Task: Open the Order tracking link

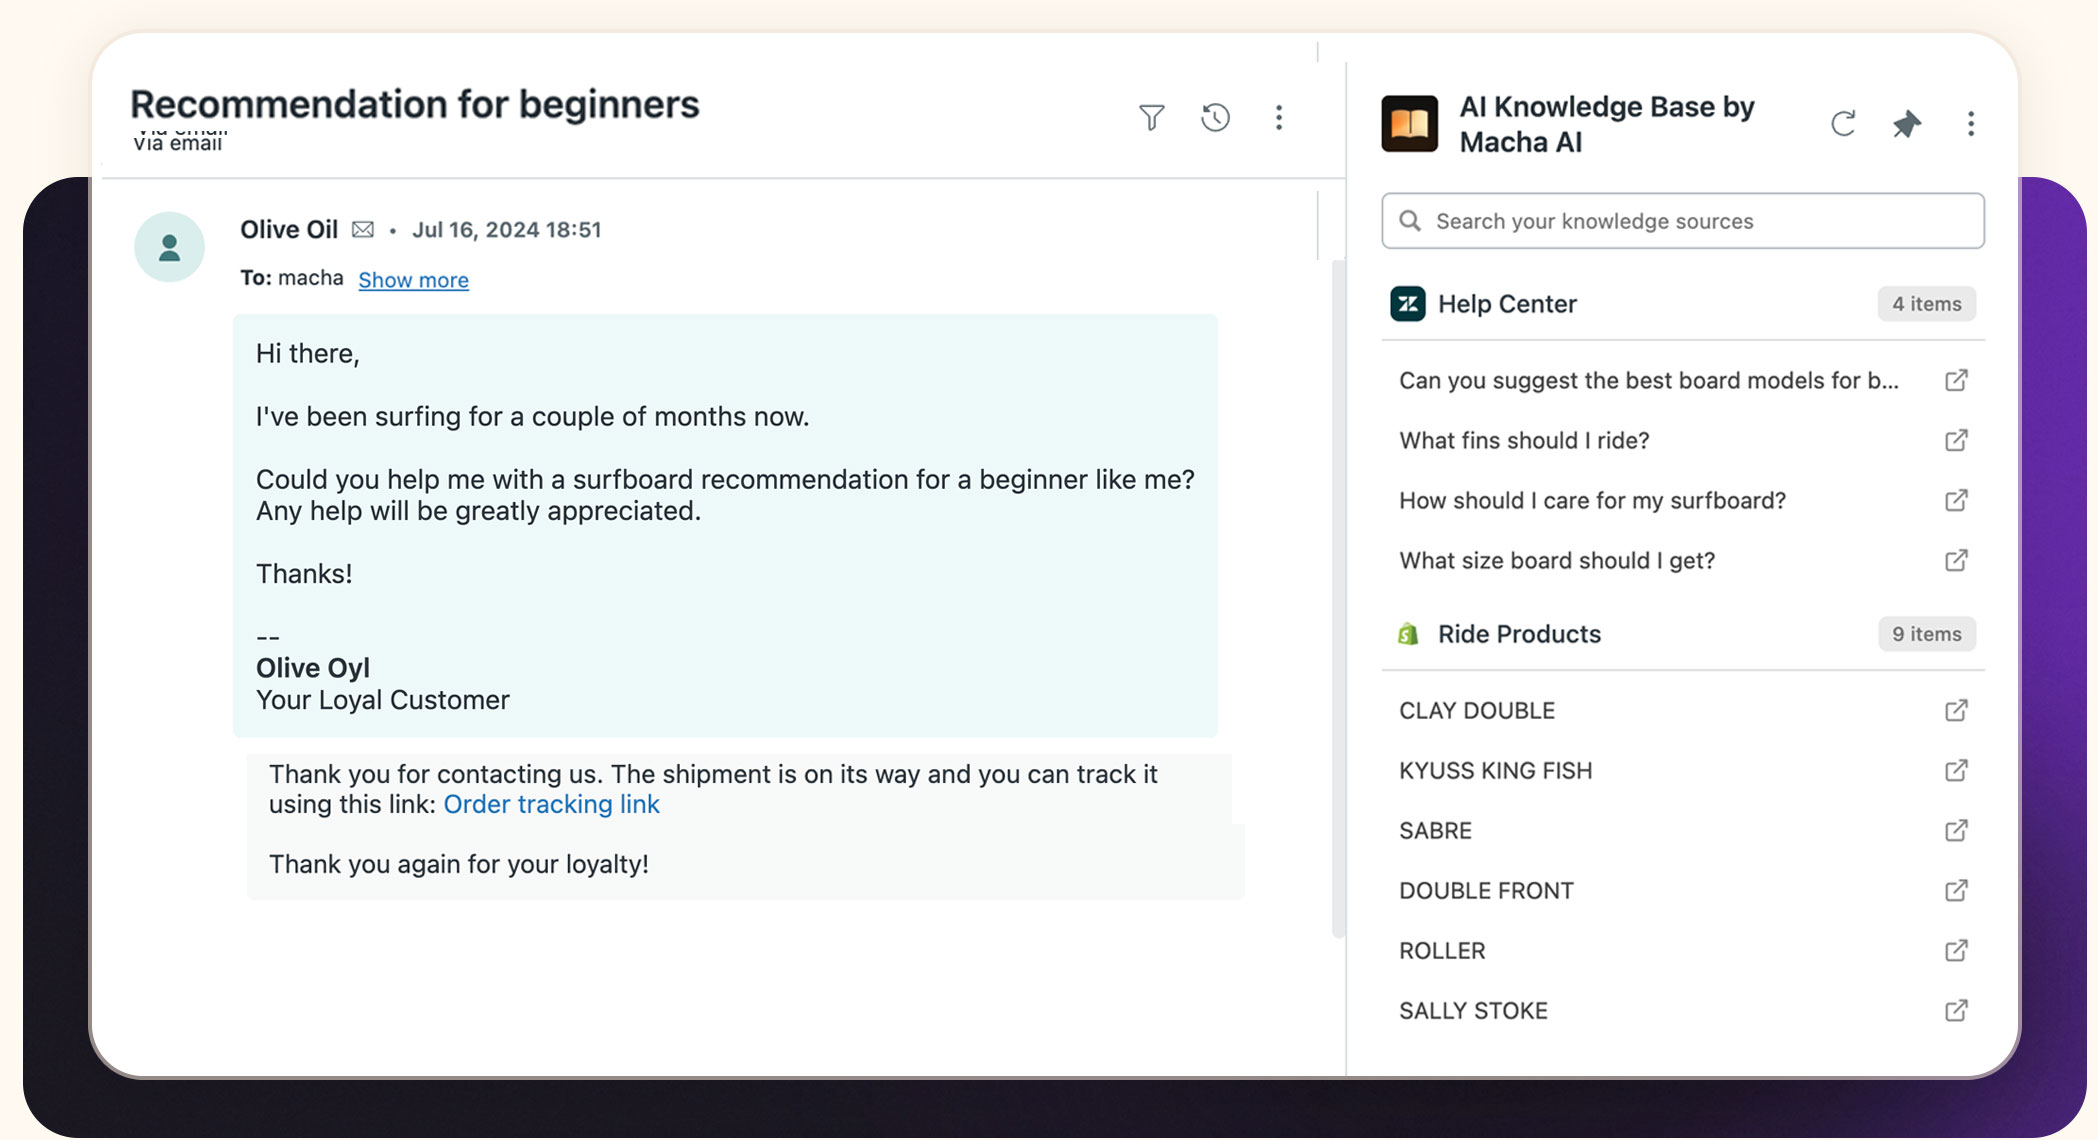Action: coord(552,803)
